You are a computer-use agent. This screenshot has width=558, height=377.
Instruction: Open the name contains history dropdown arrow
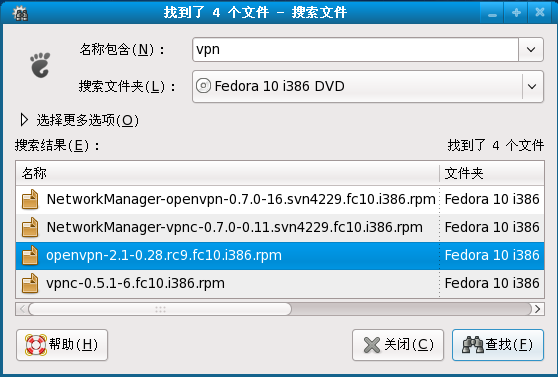(x=531, y=49)
